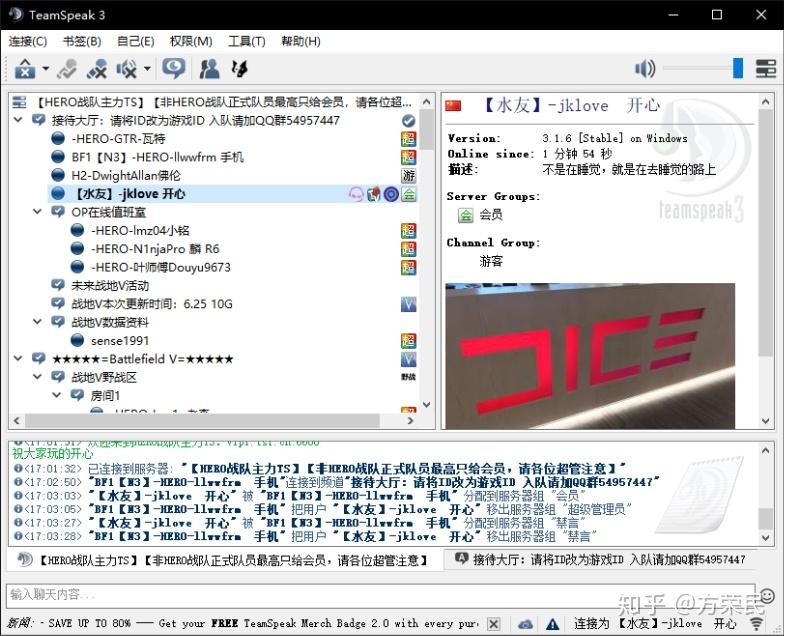Click the 超 badge on -HERO-GTR-瓦特 row
The height and width of the screenshot is (636, 785).
tap(409, 139)
